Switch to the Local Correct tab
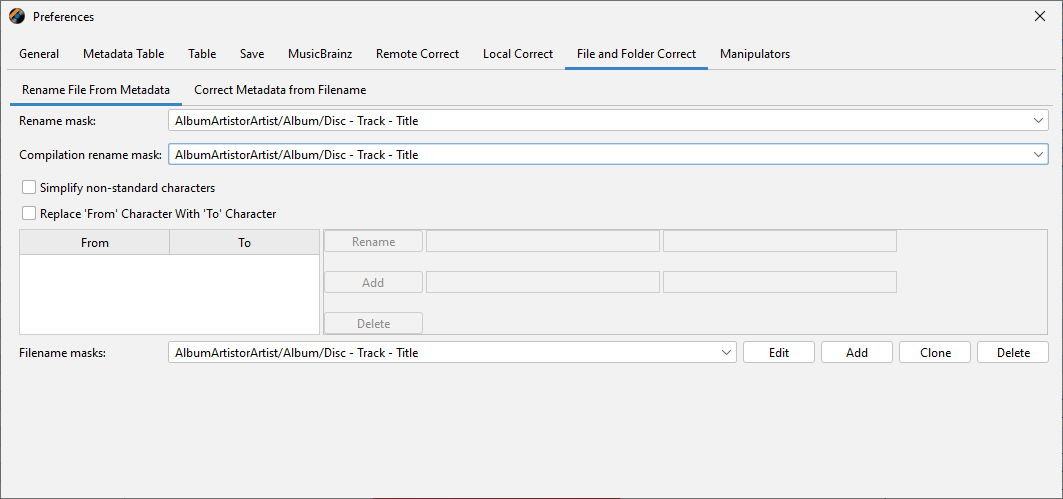The height and width of the screenshot is (499, 1063). pos(517,54)
